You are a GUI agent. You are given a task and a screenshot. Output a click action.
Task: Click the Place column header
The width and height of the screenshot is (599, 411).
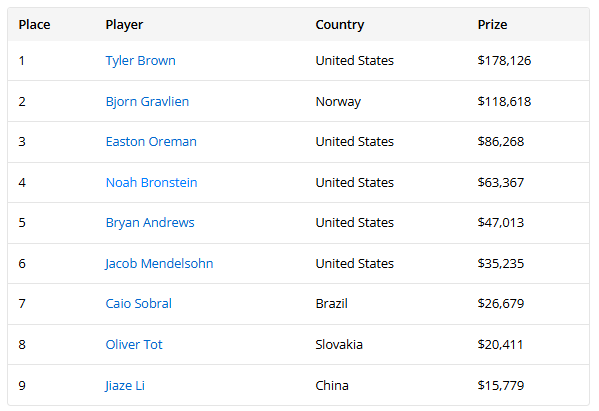click(34, 25)
